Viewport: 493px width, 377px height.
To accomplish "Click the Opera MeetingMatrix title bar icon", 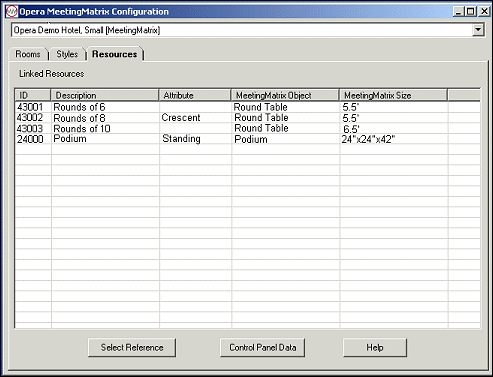I will coord(11,12).
